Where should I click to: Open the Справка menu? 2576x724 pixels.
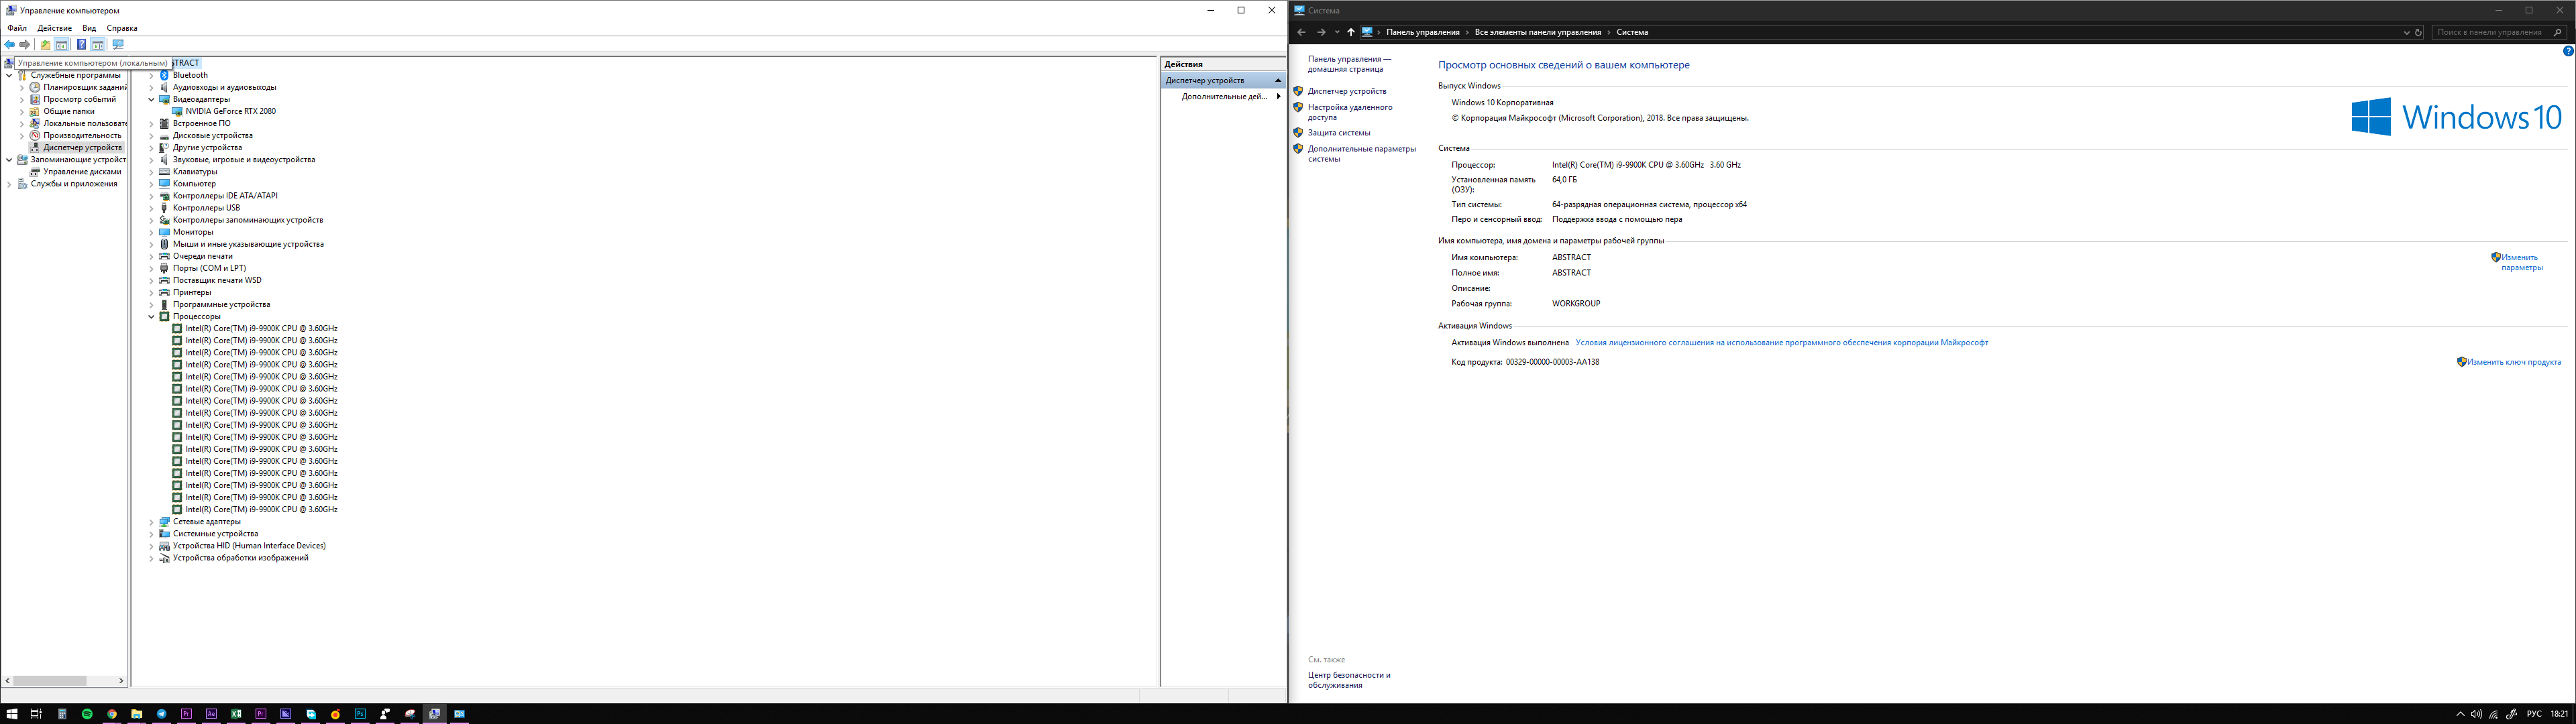point(122,28)
